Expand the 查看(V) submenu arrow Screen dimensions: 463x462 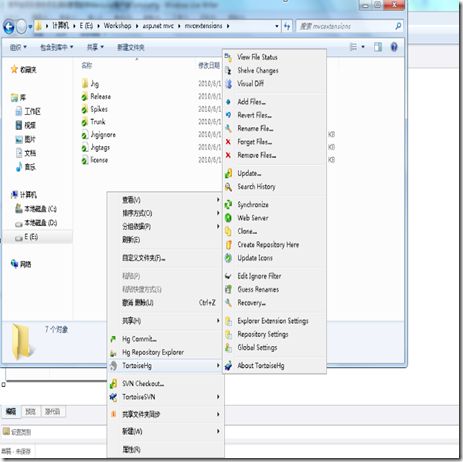click(x=218, y=200)
